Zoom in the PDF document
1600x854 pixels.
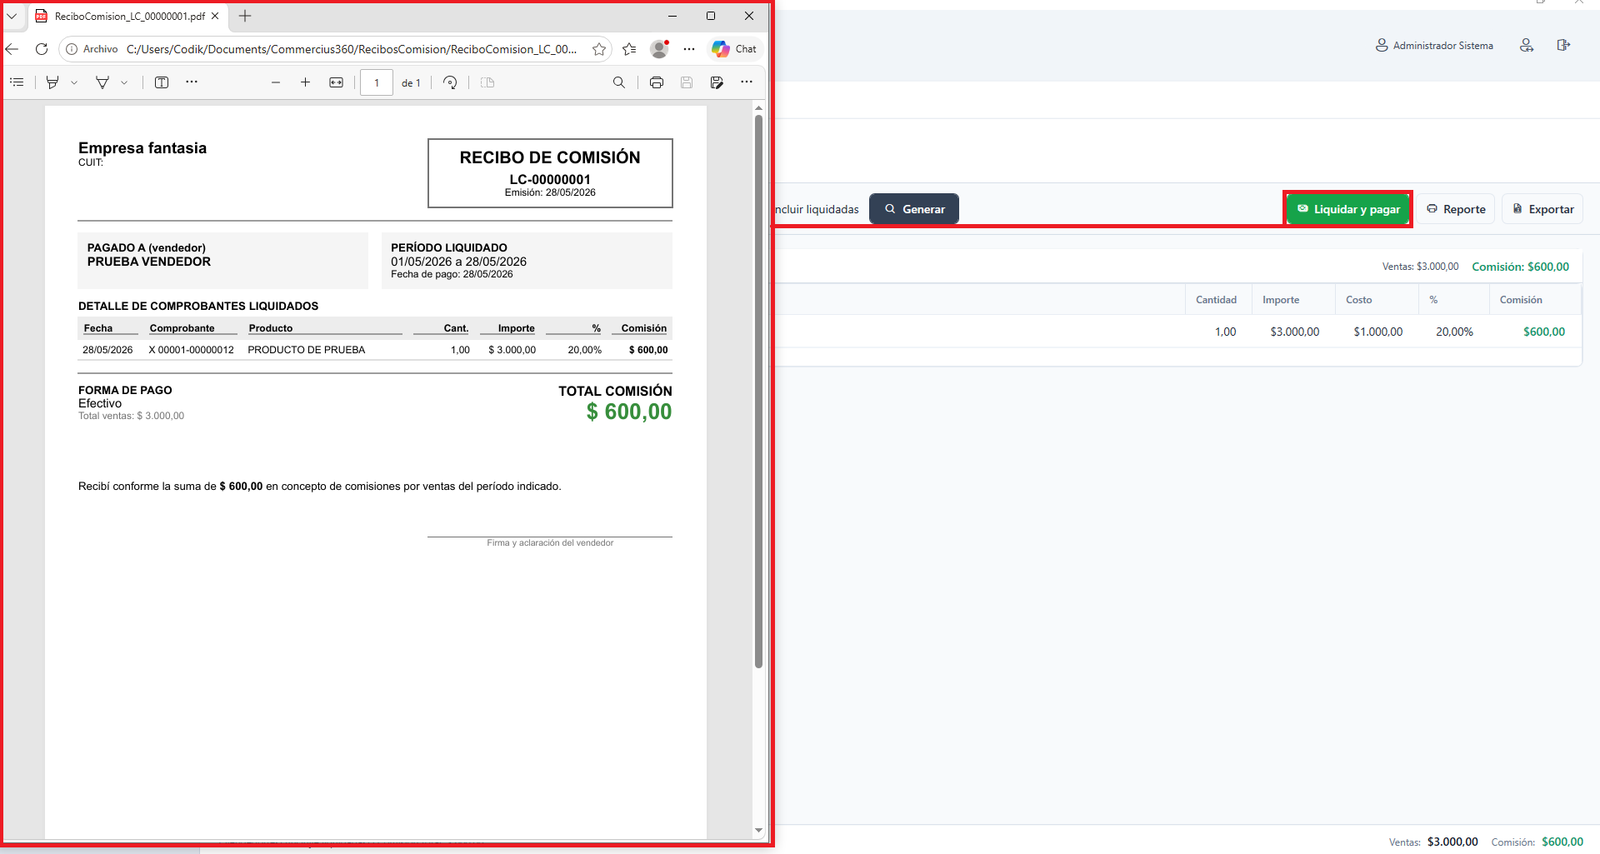pos(306,82)
